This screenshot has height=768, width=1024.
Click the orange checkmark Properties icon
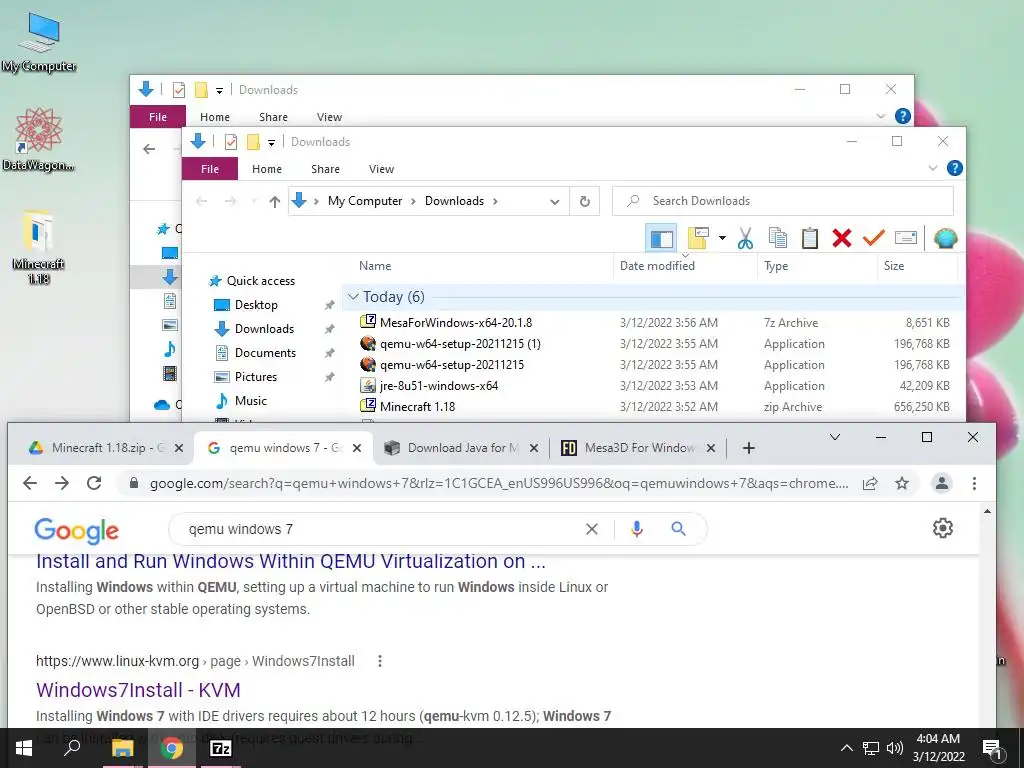click(x=873, y=238)
